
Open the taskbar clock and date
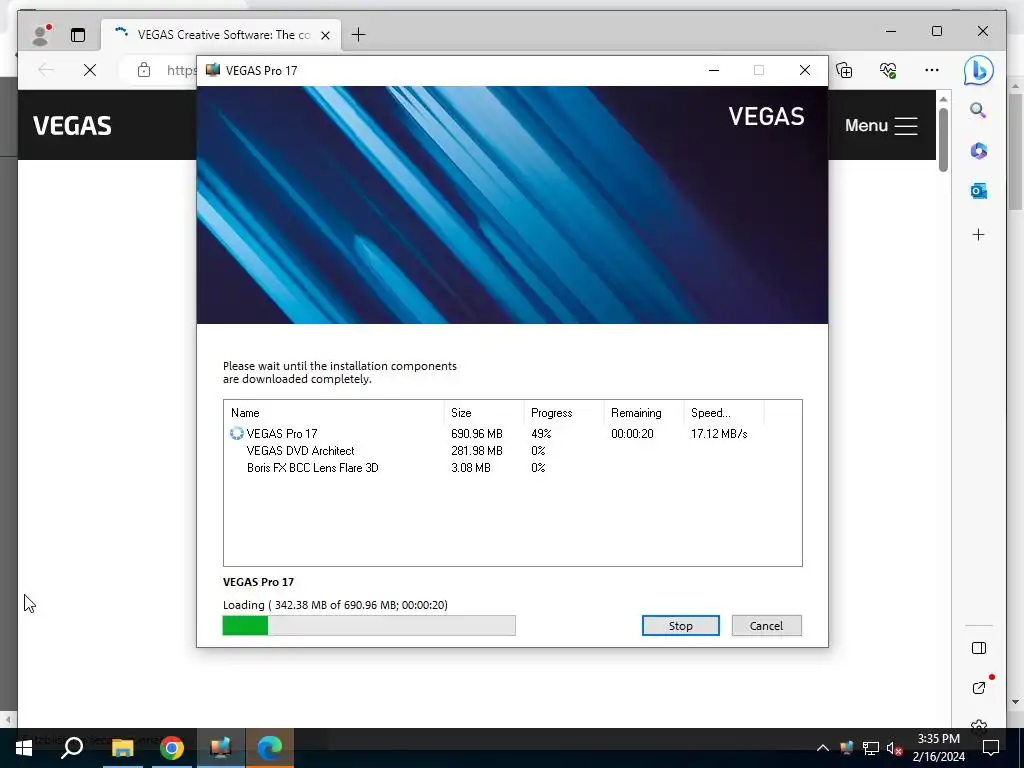click(x=938, y=748)
